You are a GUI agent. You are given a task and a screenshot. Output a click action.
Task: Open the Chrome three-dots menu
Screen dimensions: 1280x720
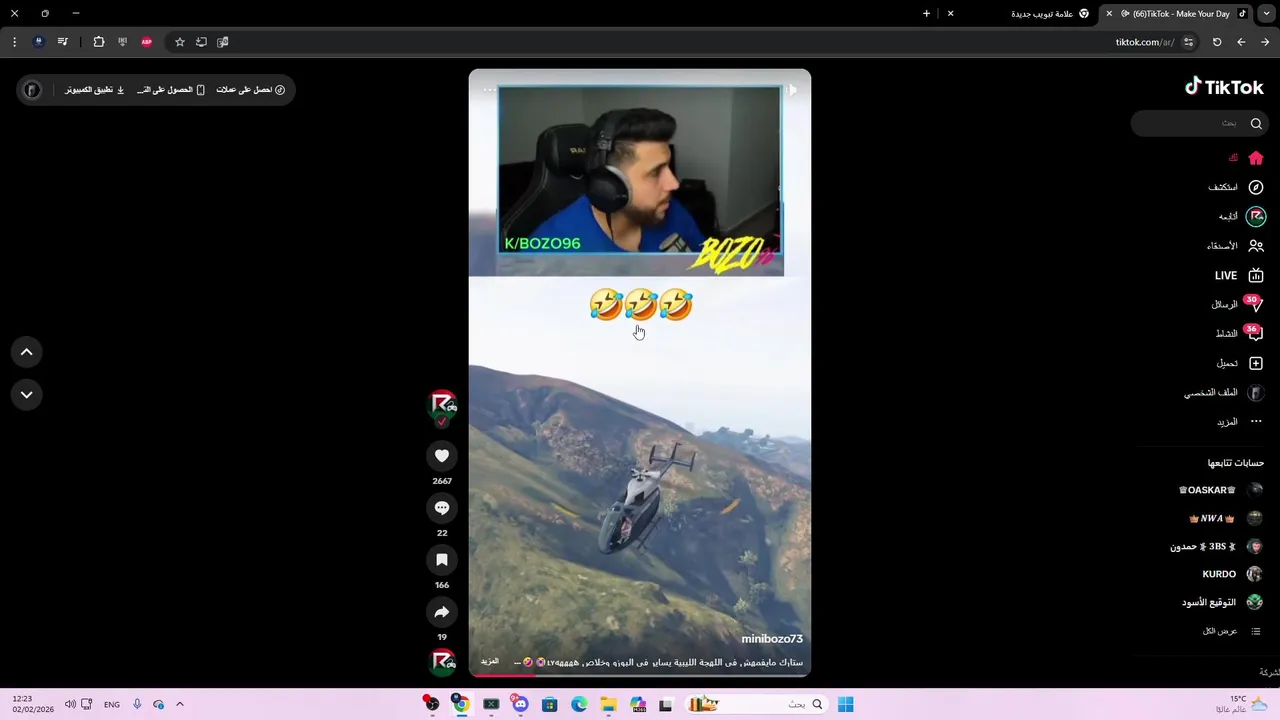(x=14, y=42)
